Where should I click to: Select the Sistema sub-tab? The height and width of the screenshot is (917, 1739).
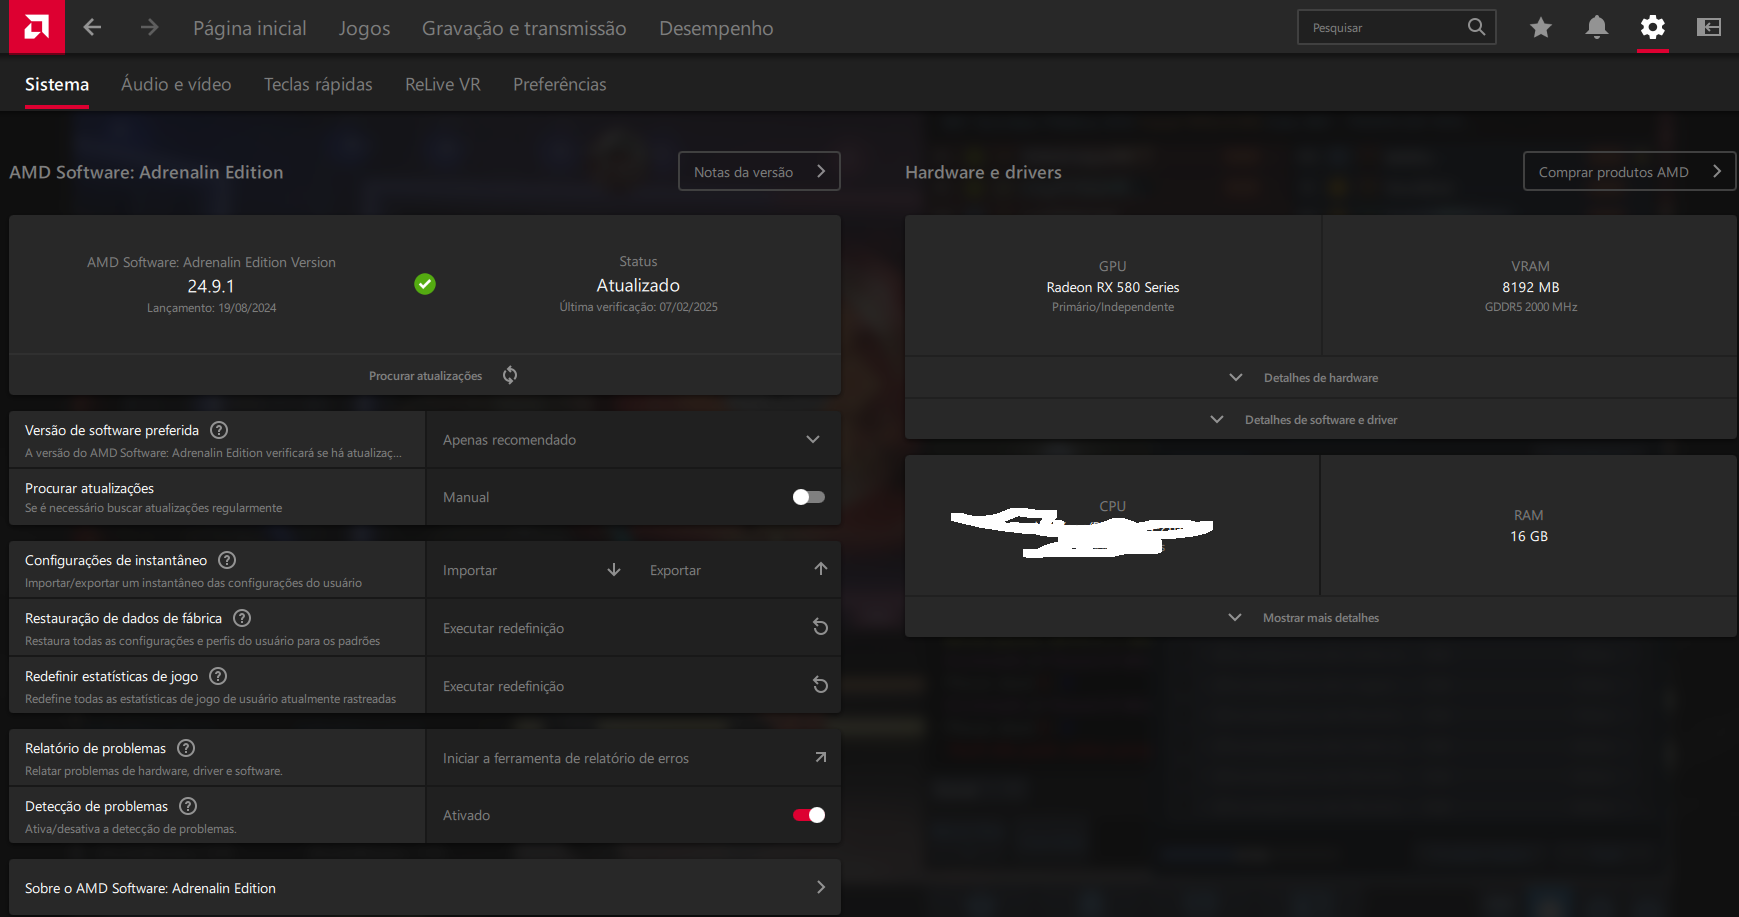coord(57,84)
